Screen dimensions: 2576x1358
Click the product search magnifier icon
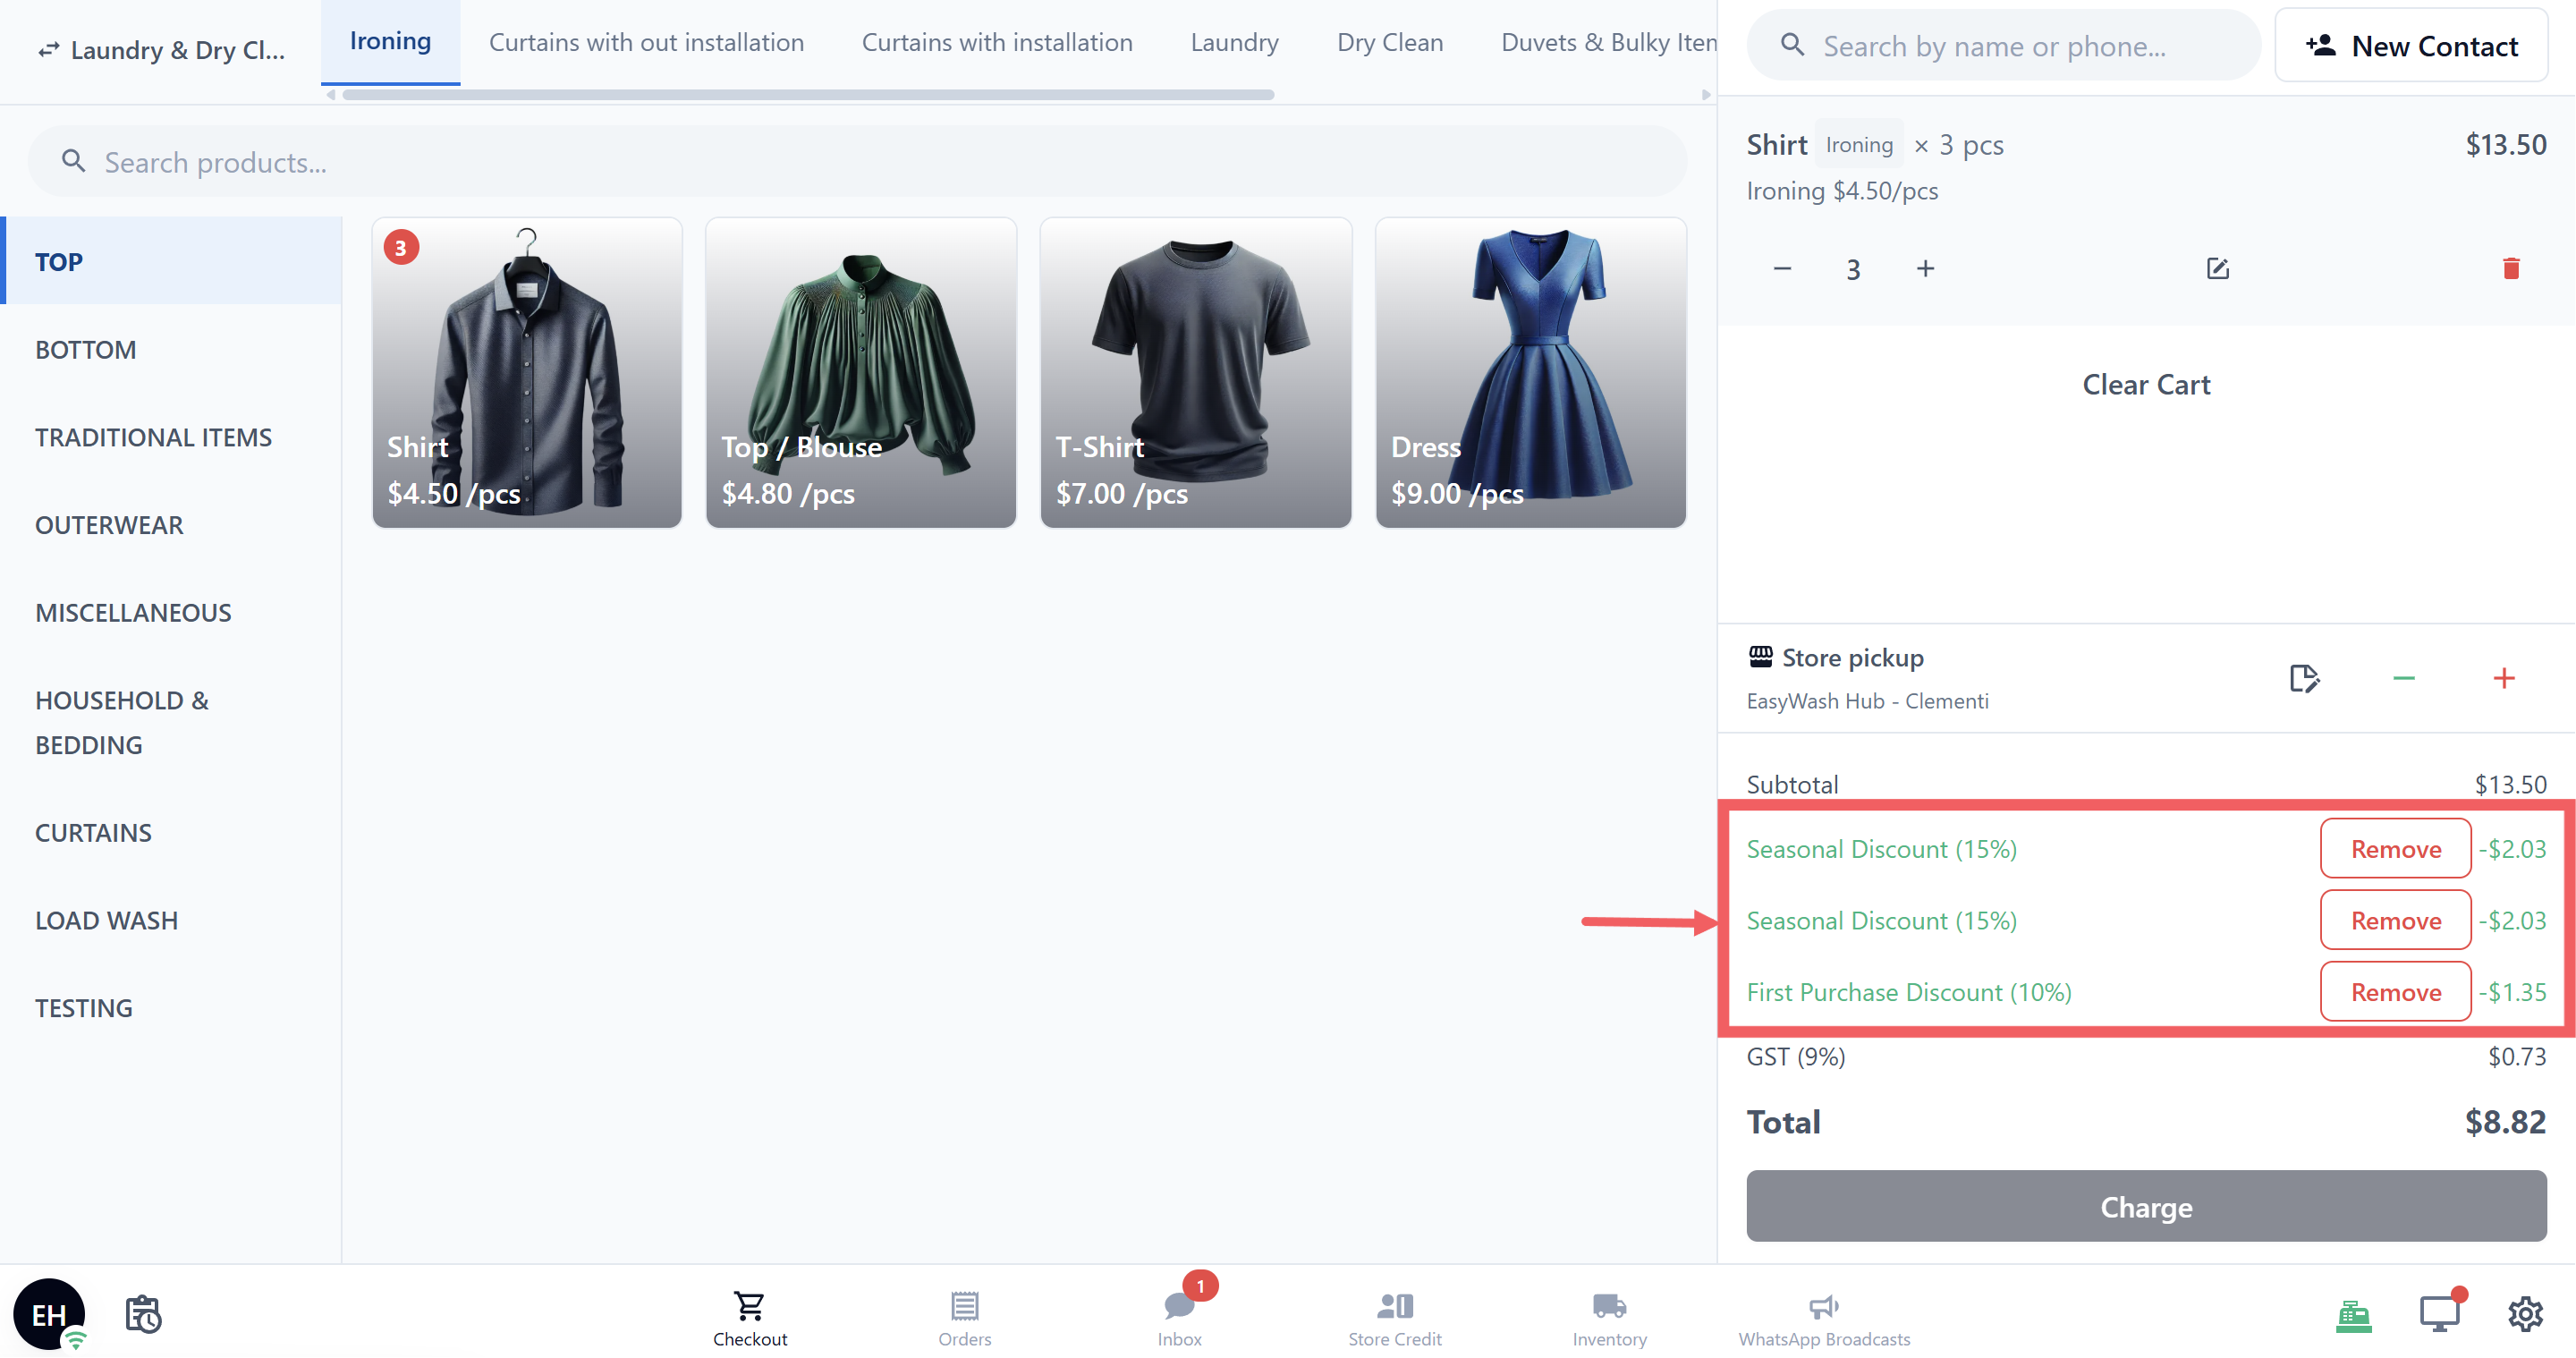73,160
